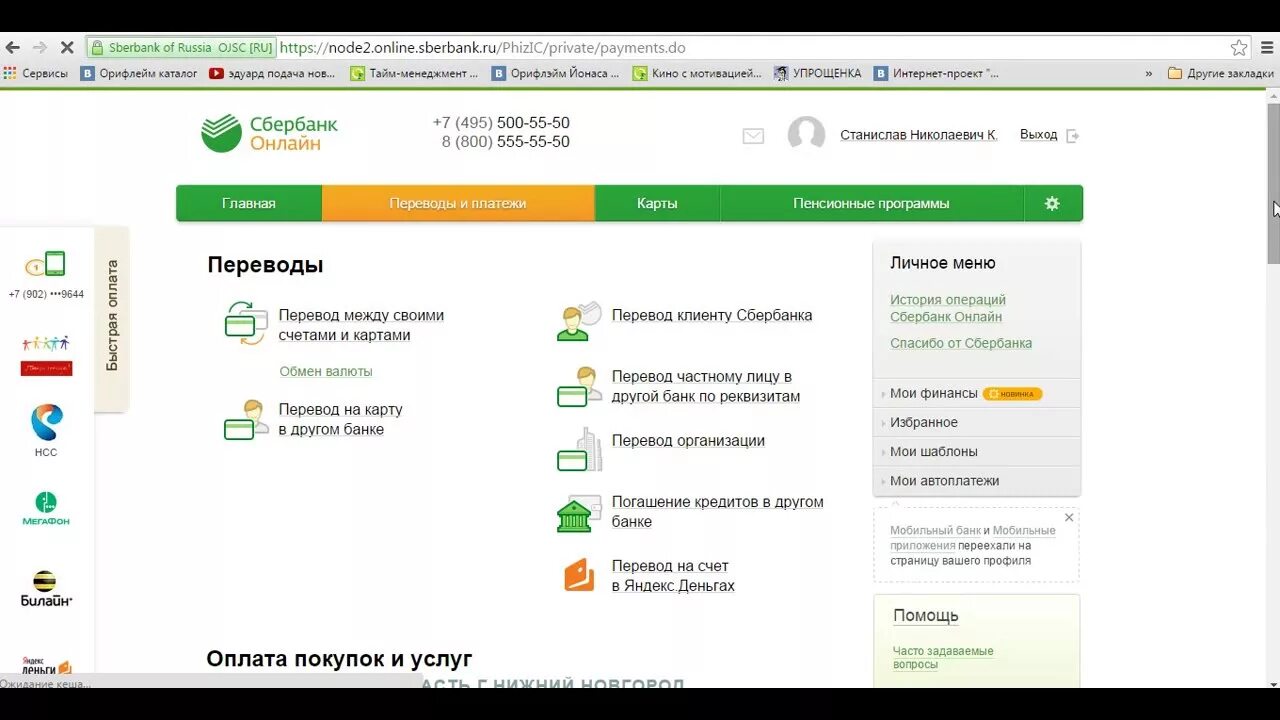
Task: Click the Помощь heading link
Action: (x=926, y=615)
